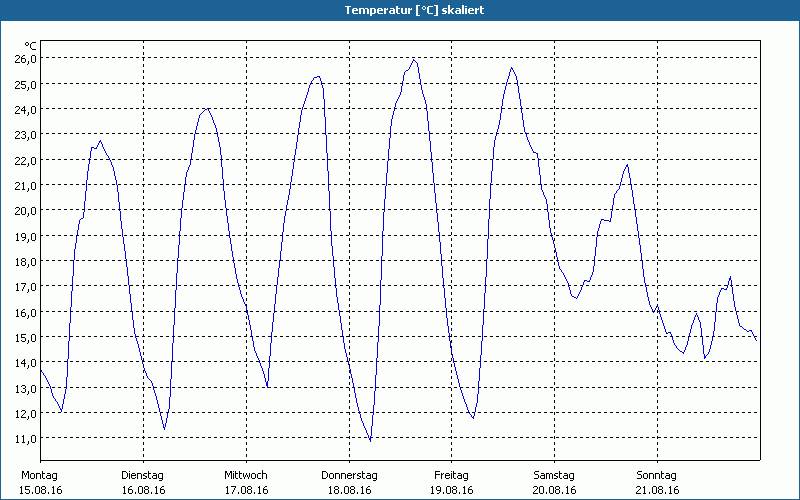Click the '°C' unit label on the axis
Viewport: 800px width, 500px height.
[31, 47]
